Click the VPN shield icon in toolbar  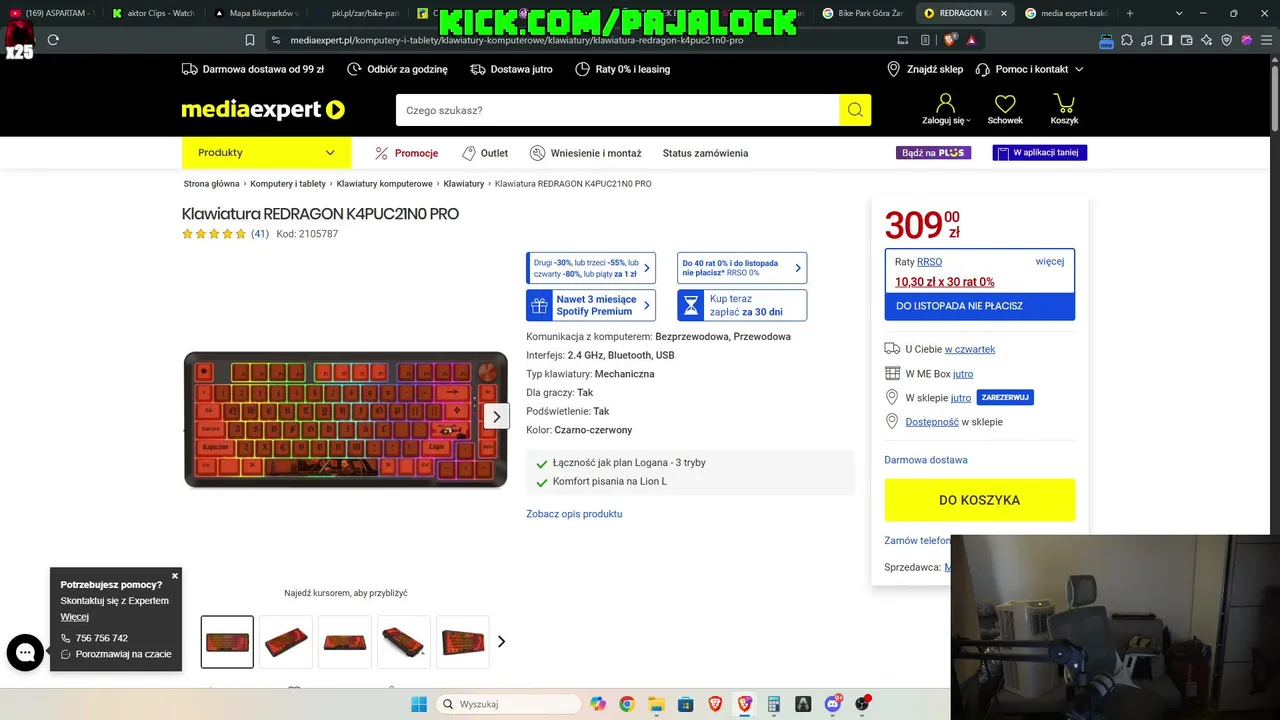coord(1227,40)
